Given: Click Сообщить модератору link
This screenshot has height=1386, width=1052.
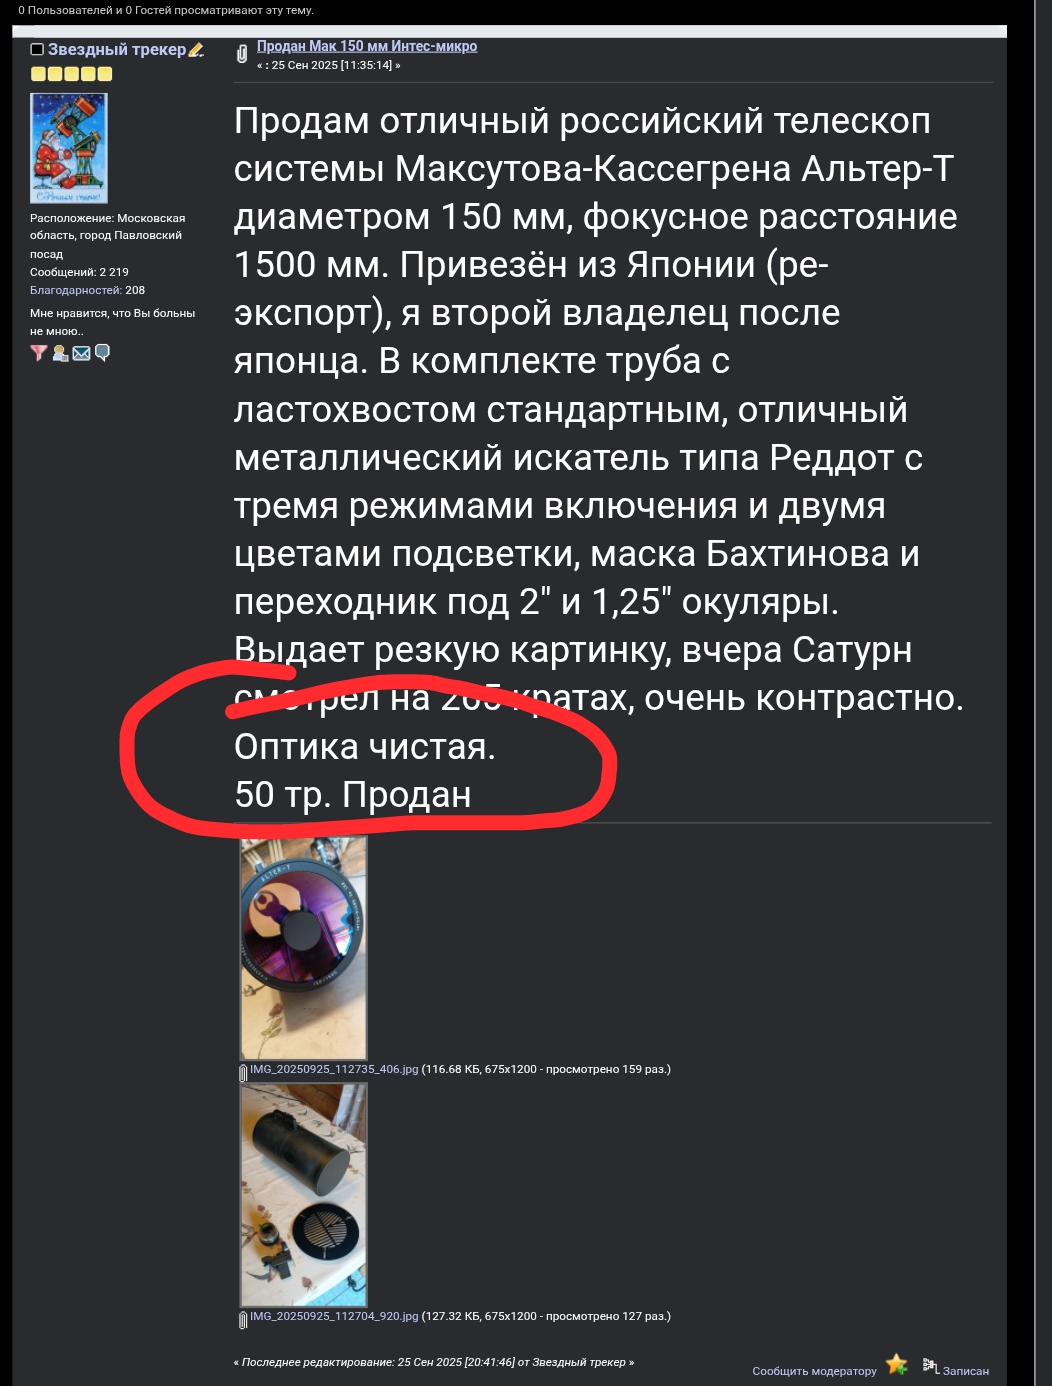Looking at the screenshot, I should point(814,1371).
